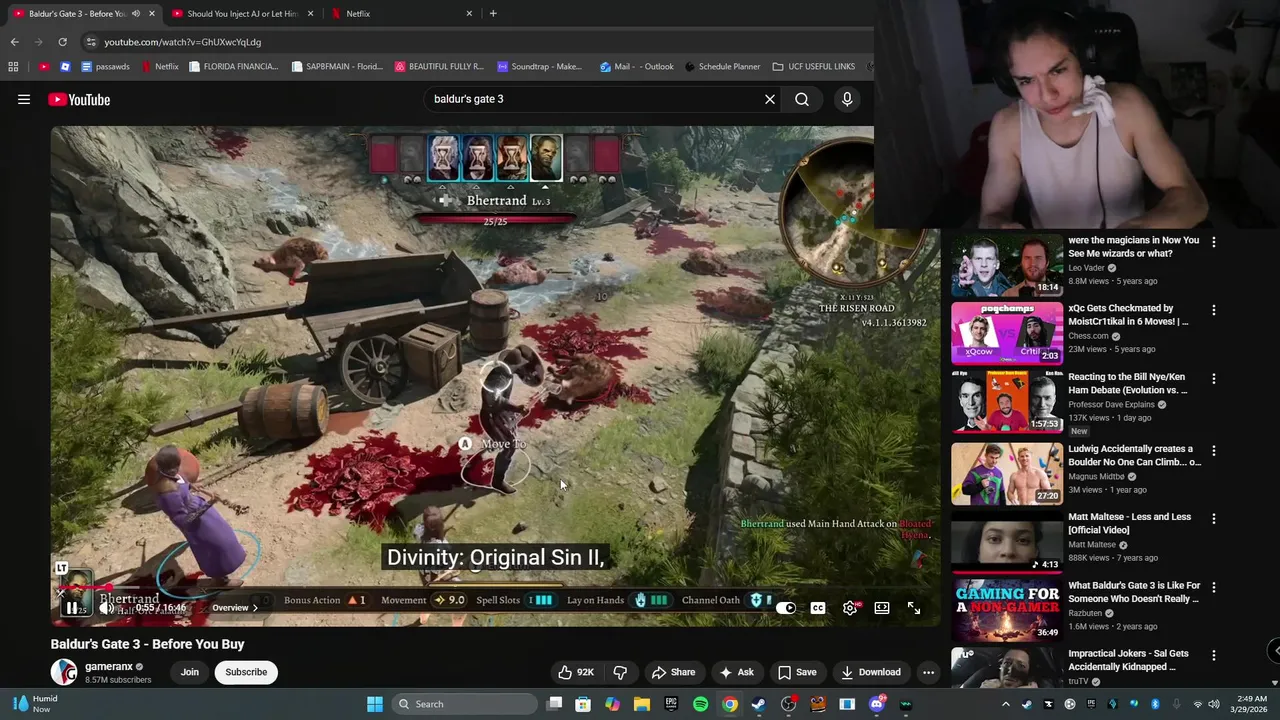Open the gameranx channel name link

109,666
